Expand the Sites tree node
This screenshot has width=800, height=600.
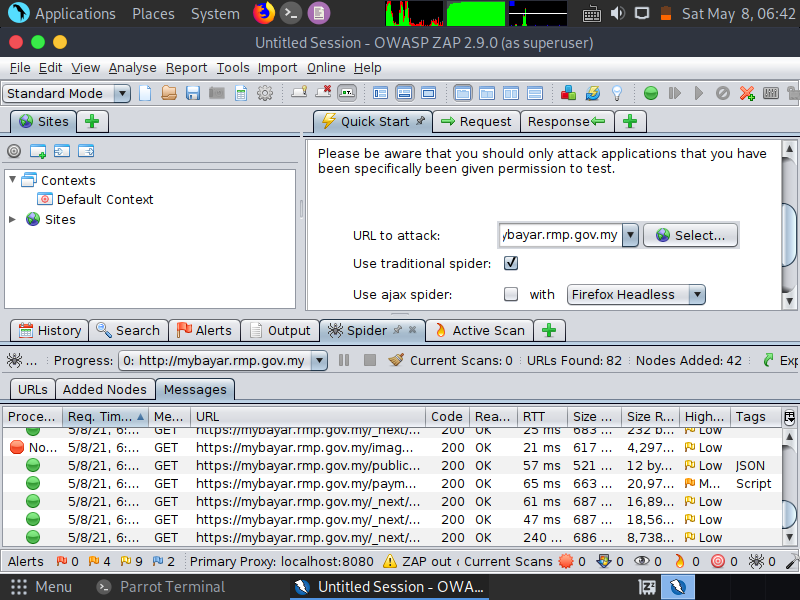click(13, 219)
